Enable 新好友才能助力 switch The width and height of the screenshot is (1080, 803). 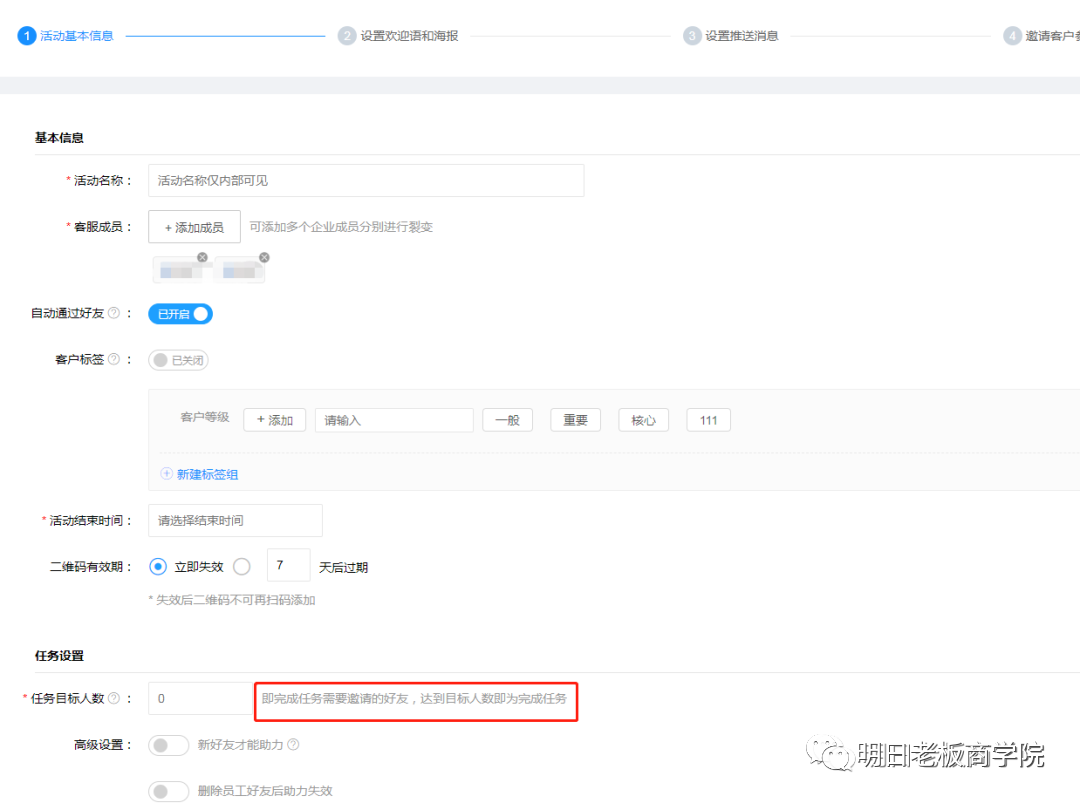169,745
